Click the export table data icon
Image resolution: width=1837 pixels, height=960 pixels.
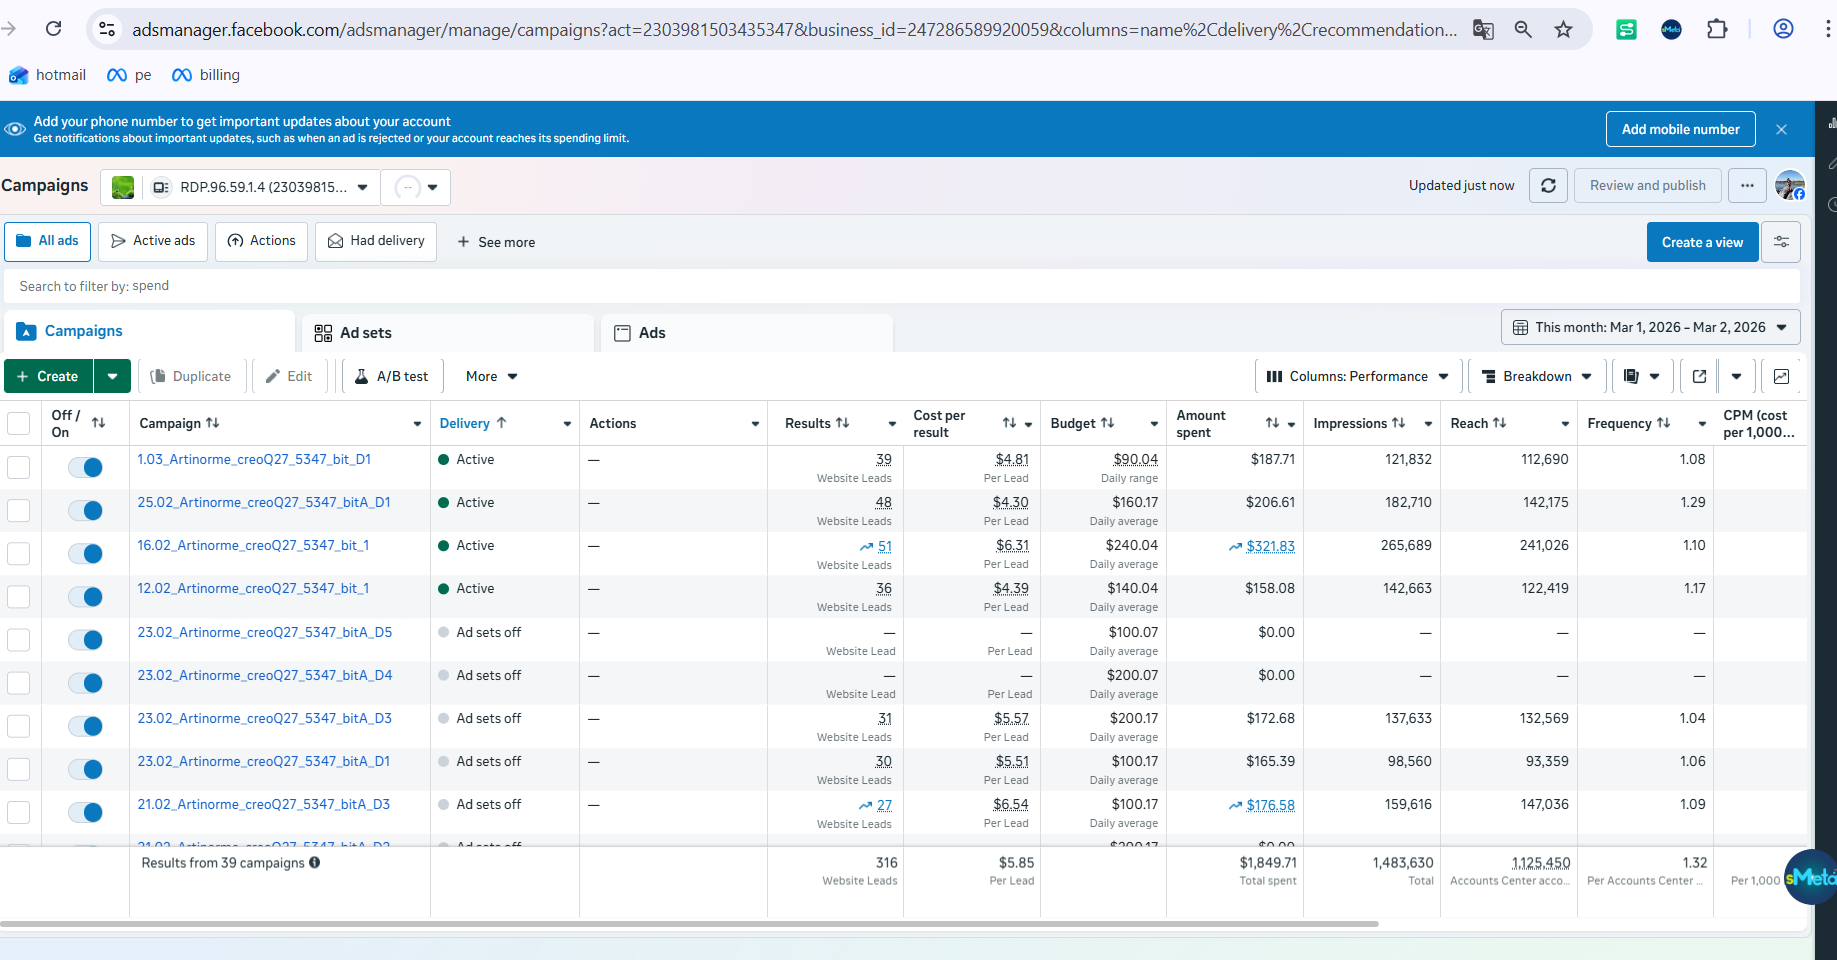pyautogui.click(x=1699, y=377)
